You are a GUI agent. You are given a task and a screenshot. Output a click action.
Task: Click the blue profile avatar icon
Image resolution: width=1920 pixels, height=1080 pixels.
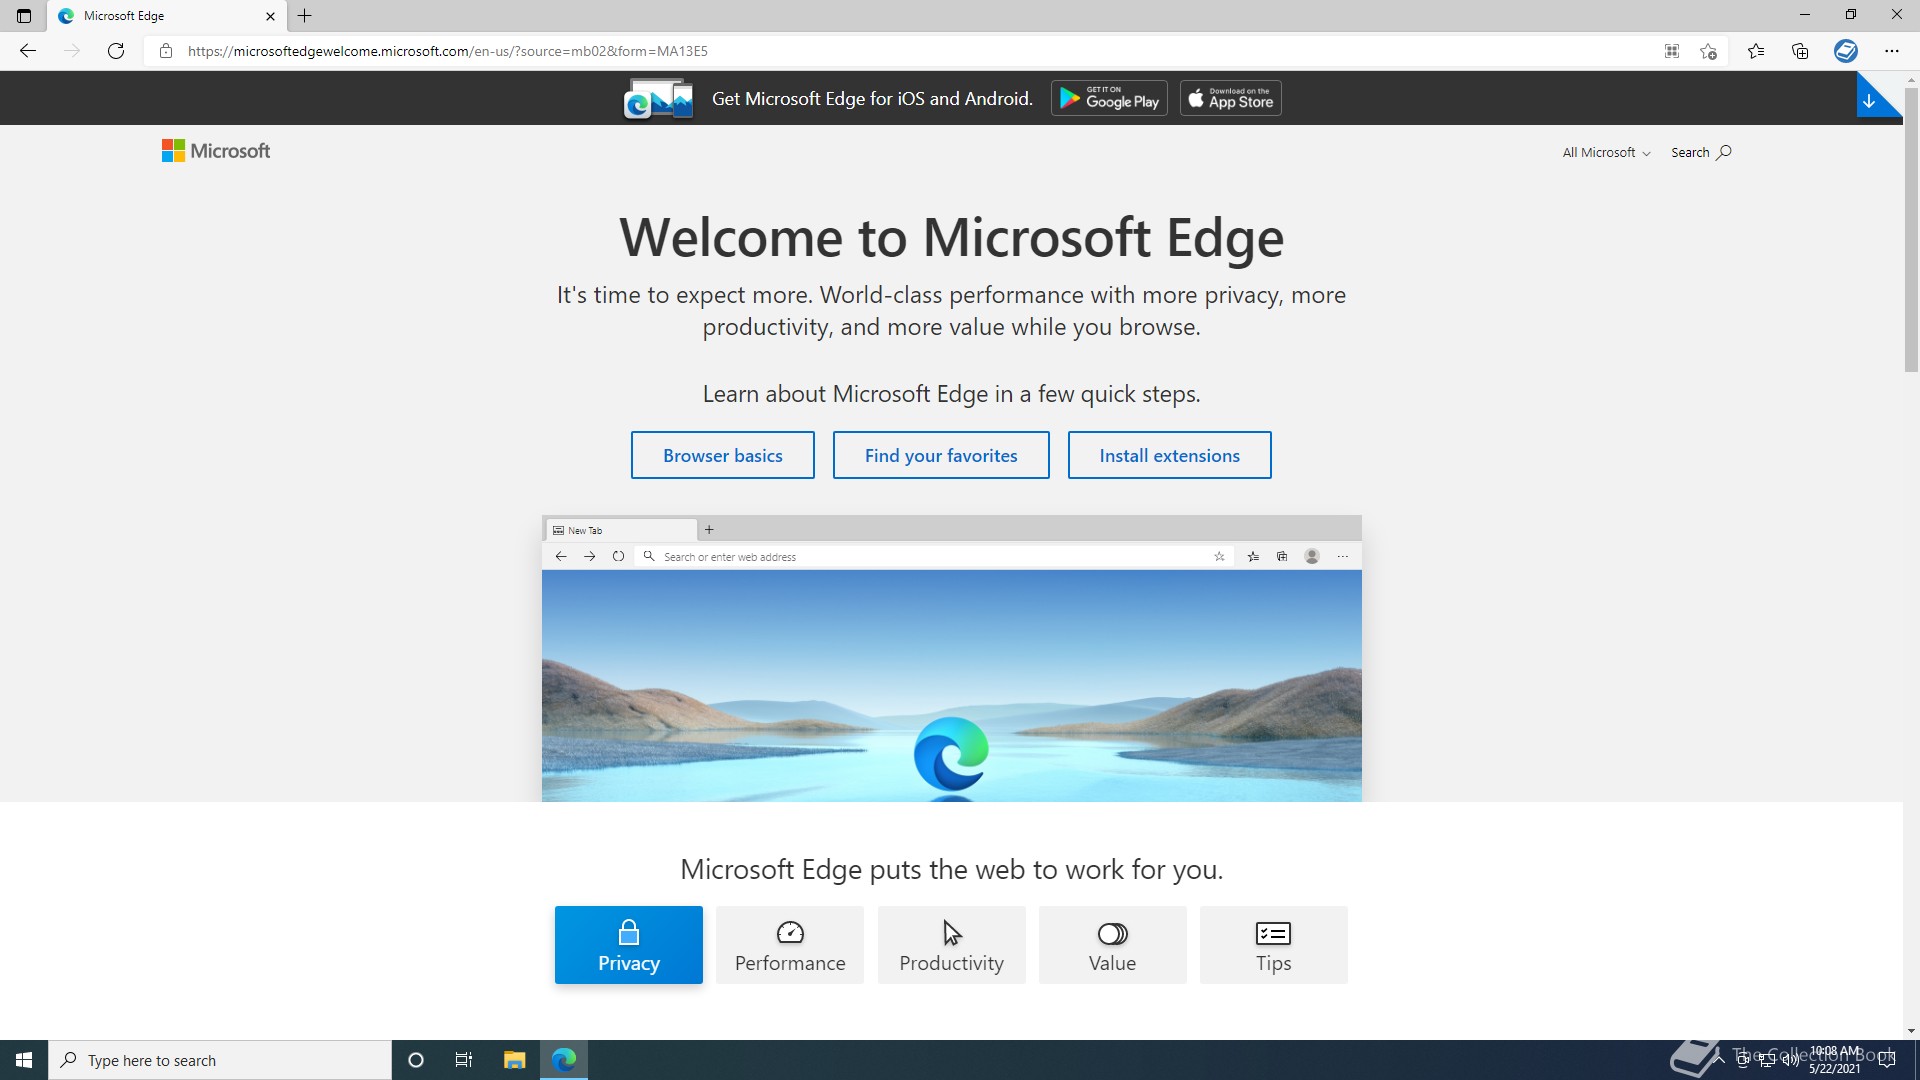click(1846, 51)
